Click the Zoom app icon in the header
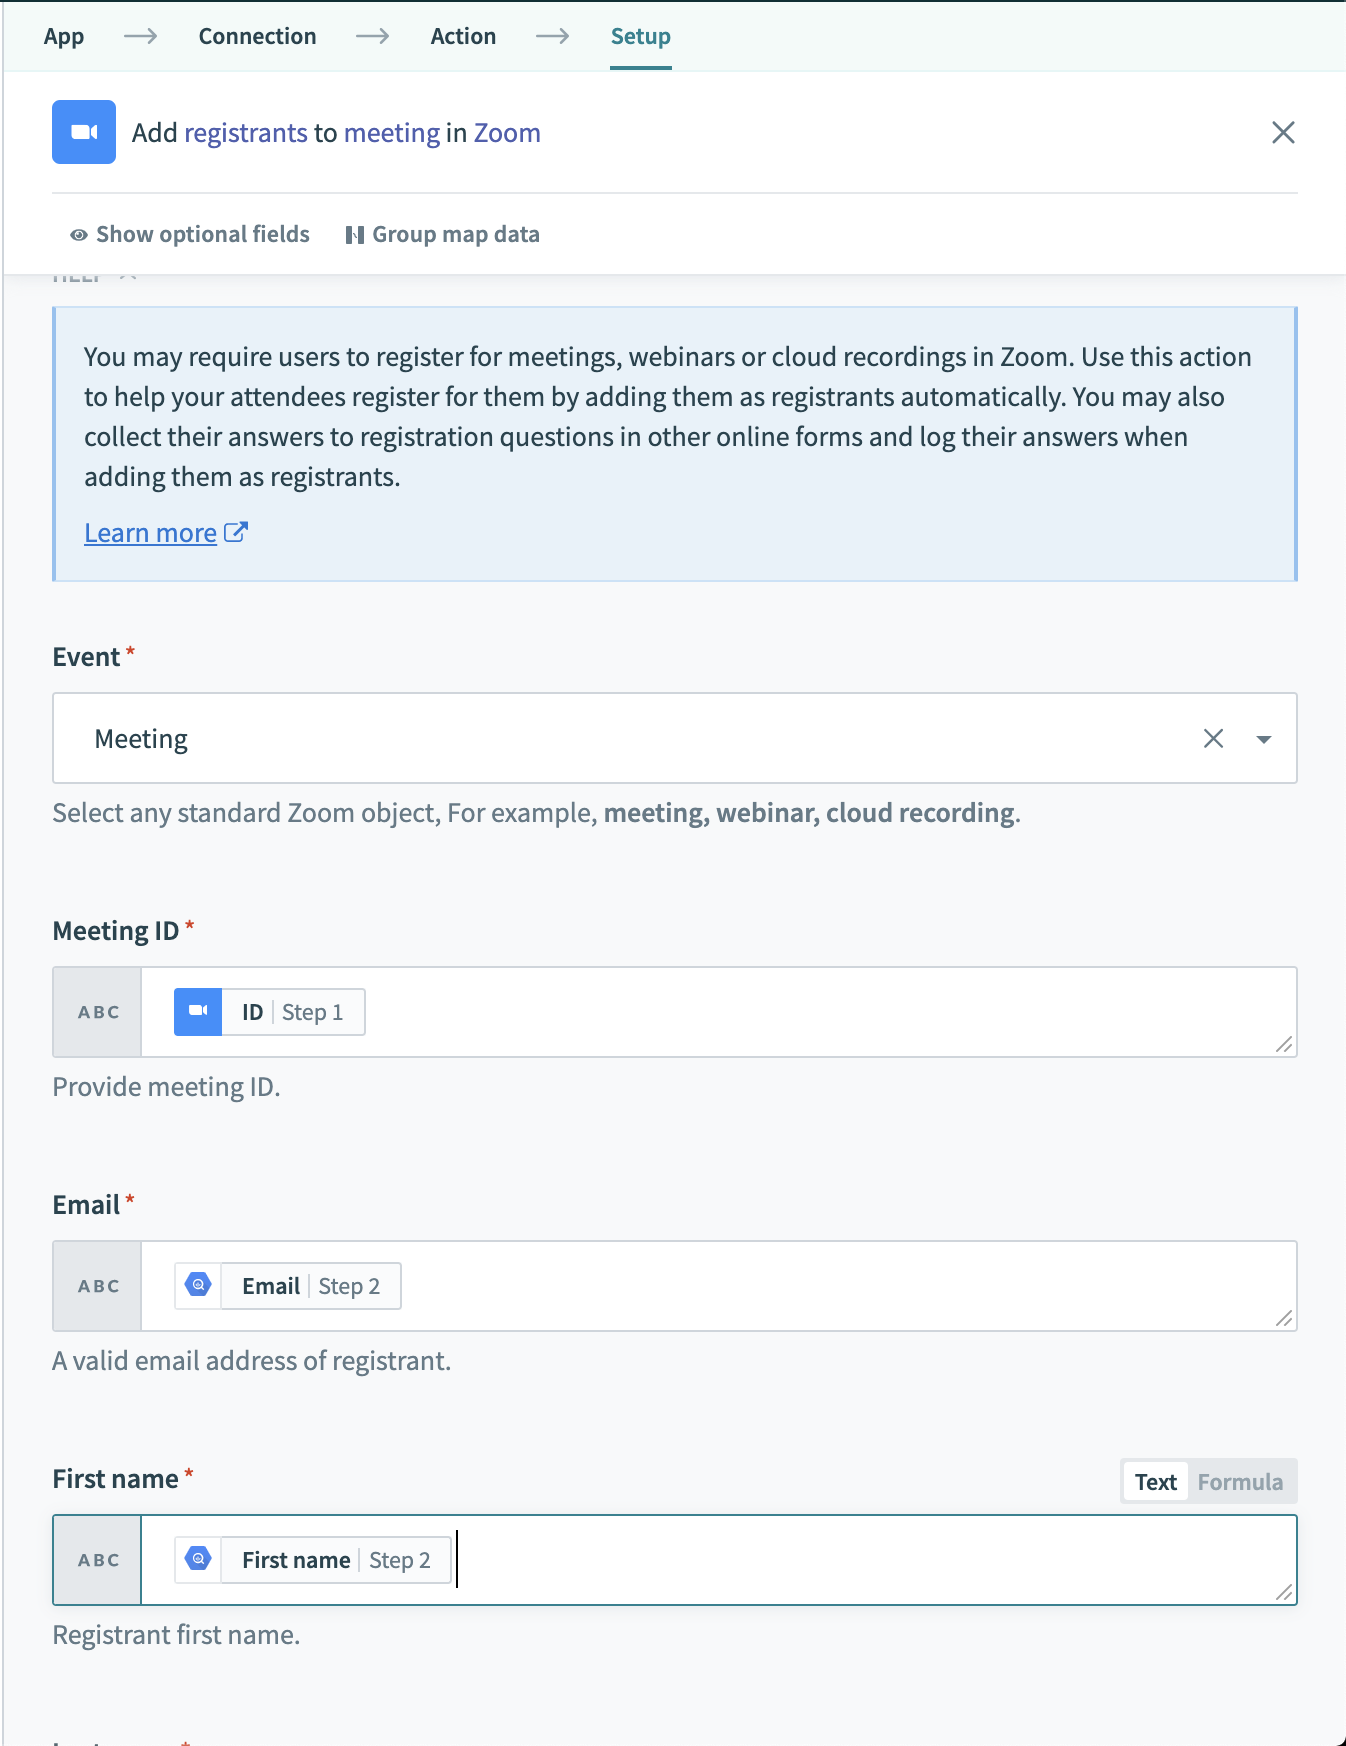Image resolution: width=1346 pixels, height=1746 pixels. [84, 131]
